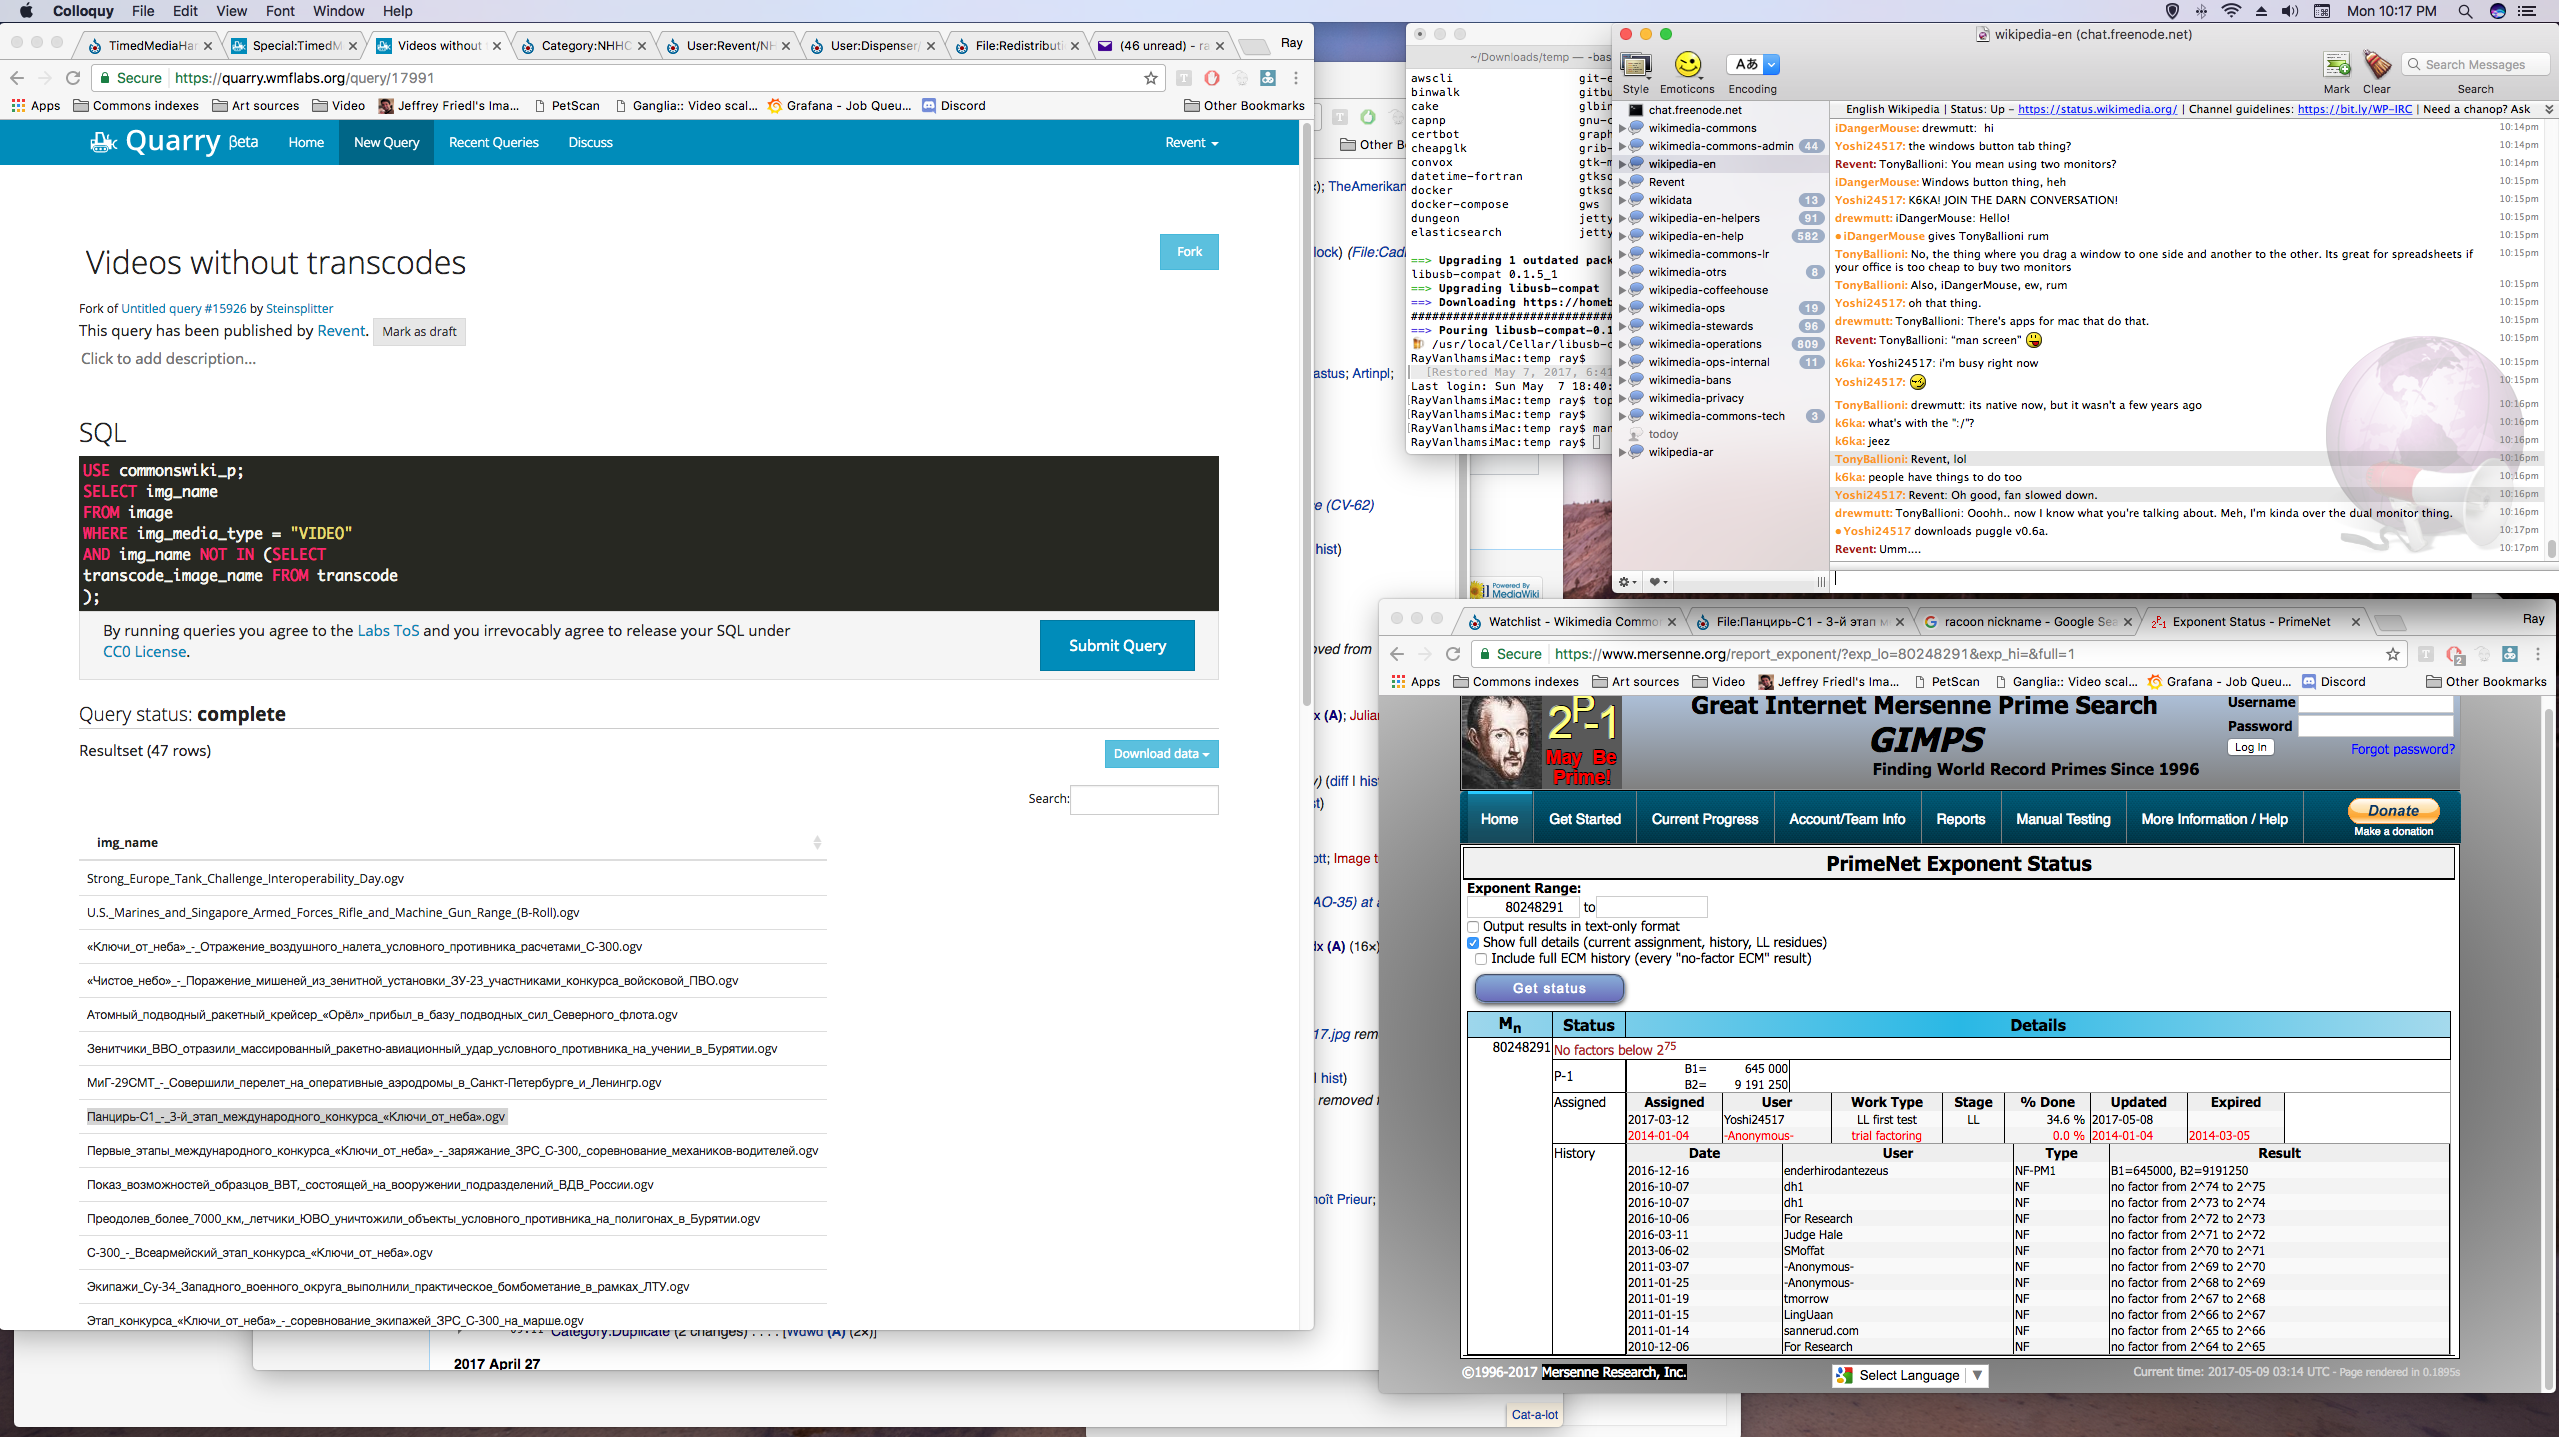This screenshot has height=1437, width=2559.
Task: Expand the channel topic with the double chevron
Action: [x=2549, y=109]
